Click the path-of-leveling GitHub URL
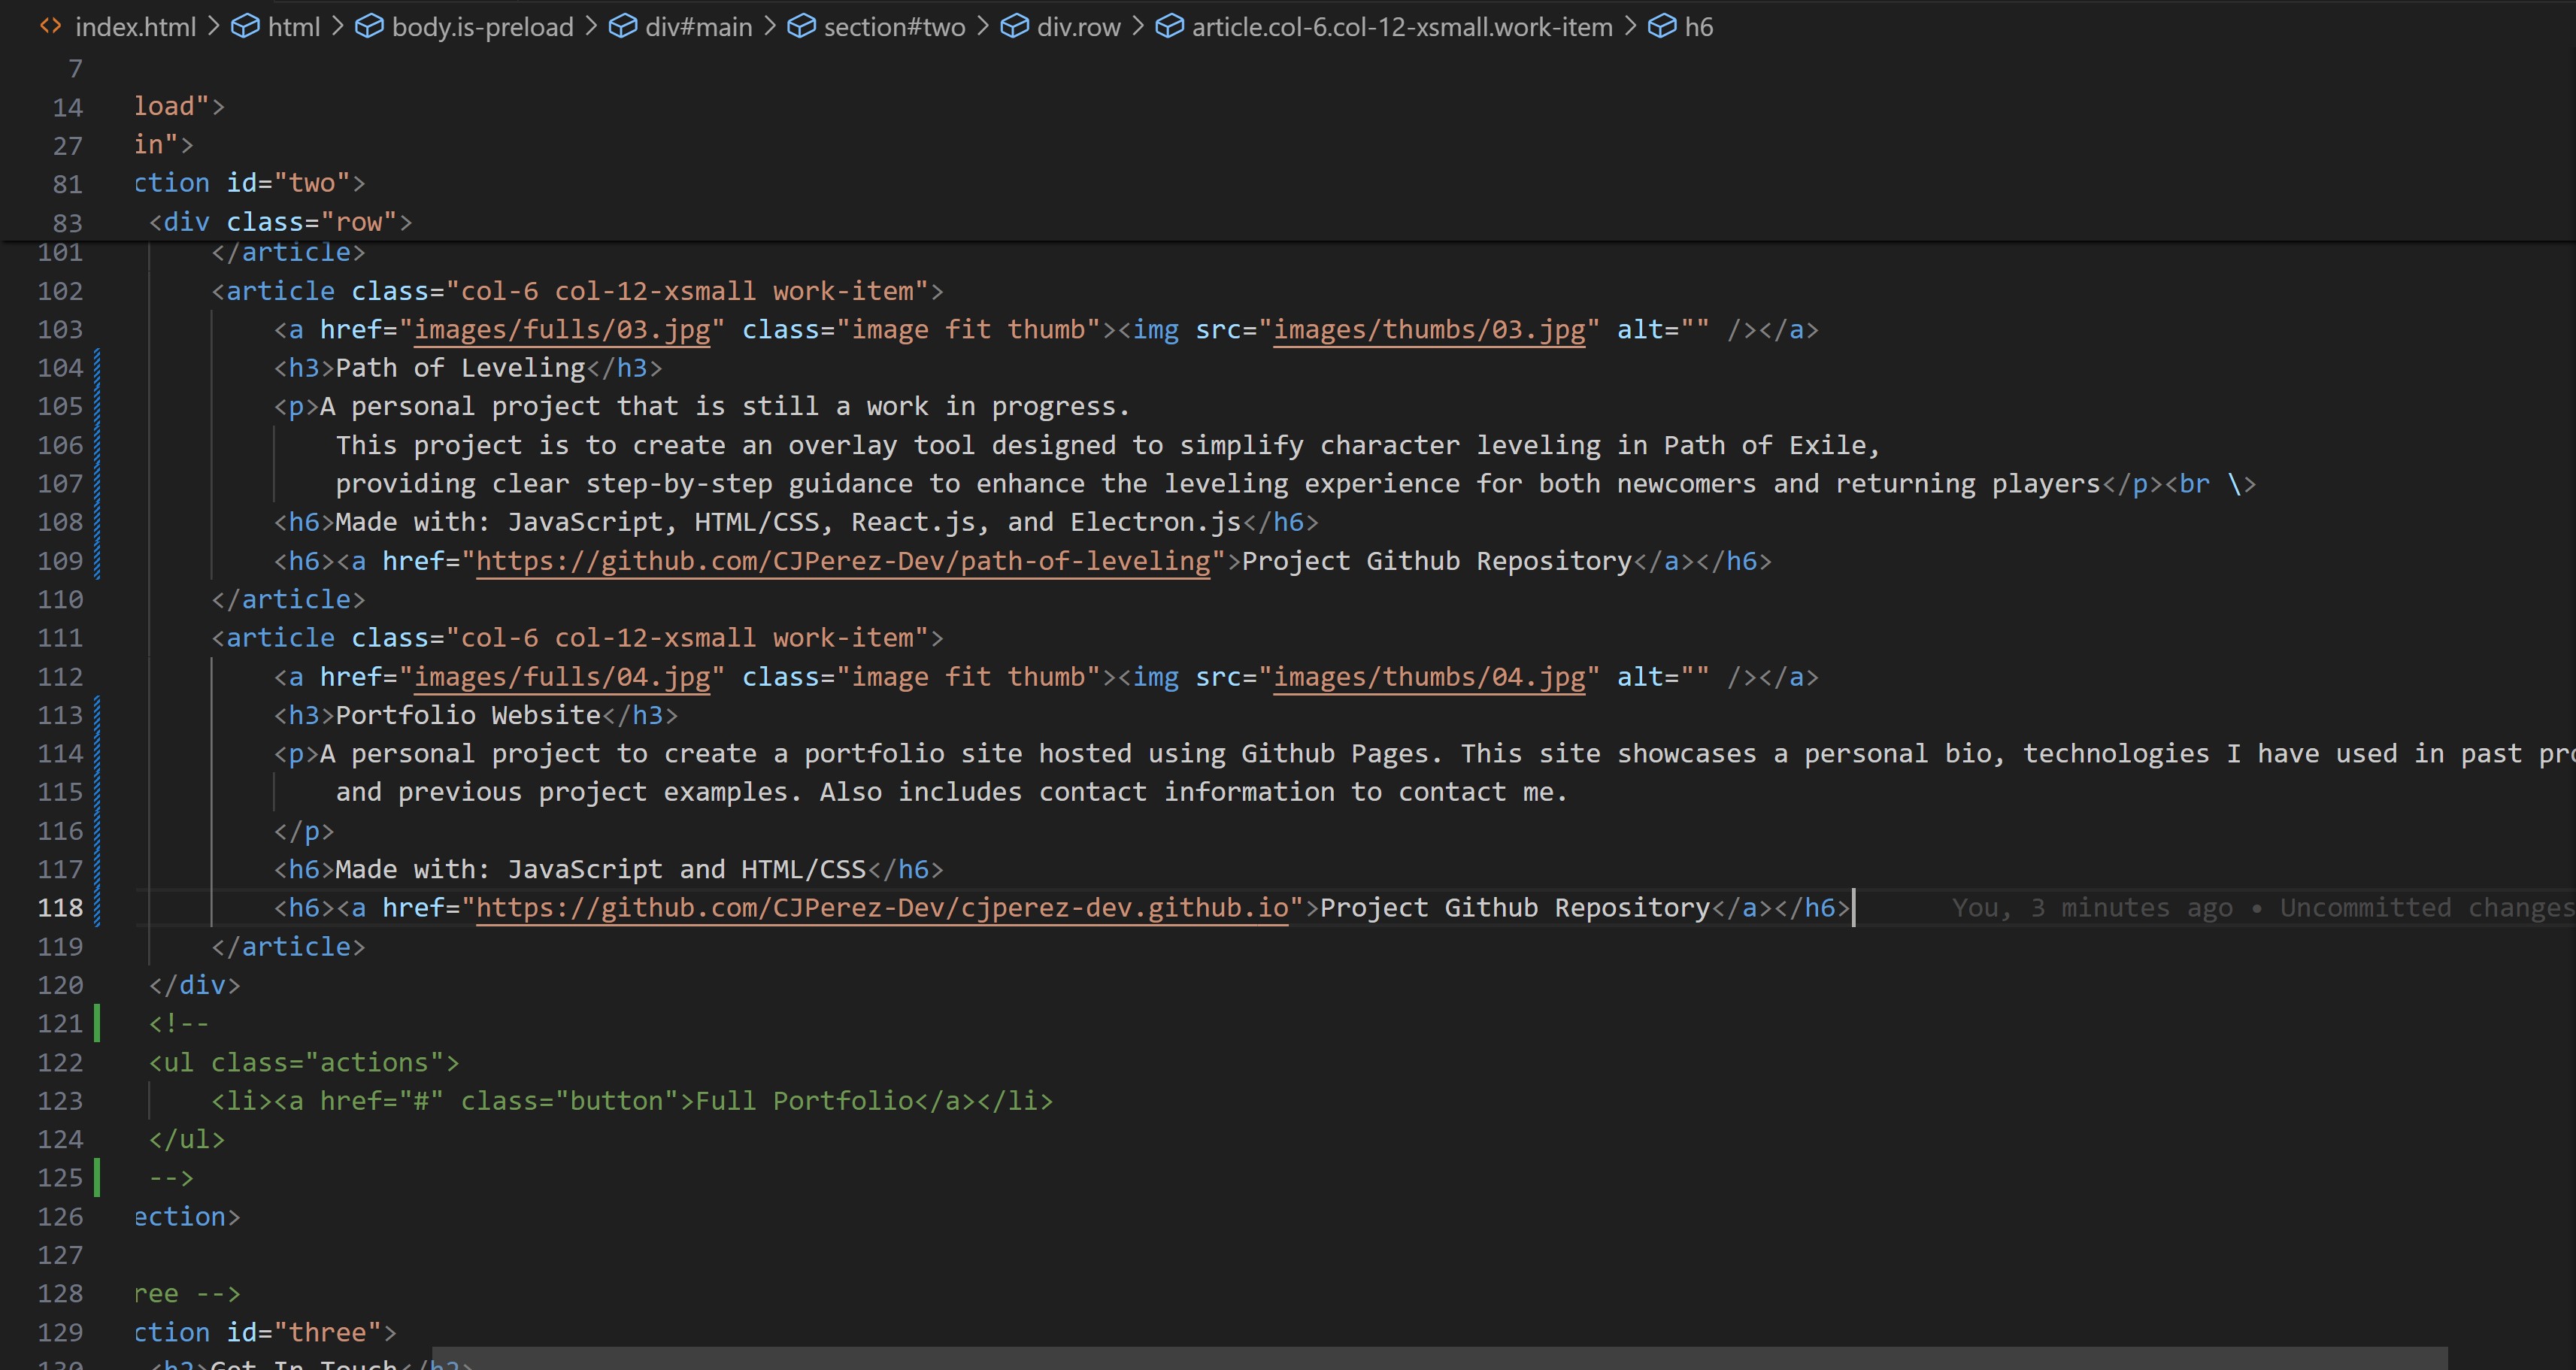The height and width of the screenshot is (1370, 2576). click(x=843, y=562)
